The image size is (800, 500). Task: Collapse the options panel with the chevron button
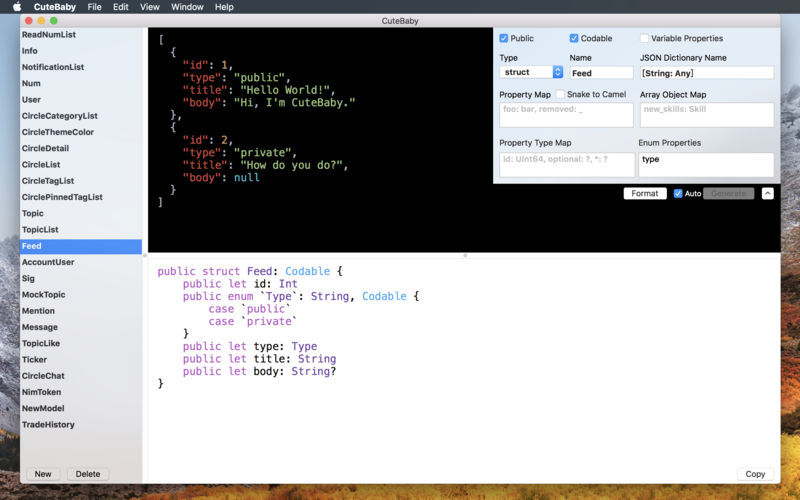point(767,193)
